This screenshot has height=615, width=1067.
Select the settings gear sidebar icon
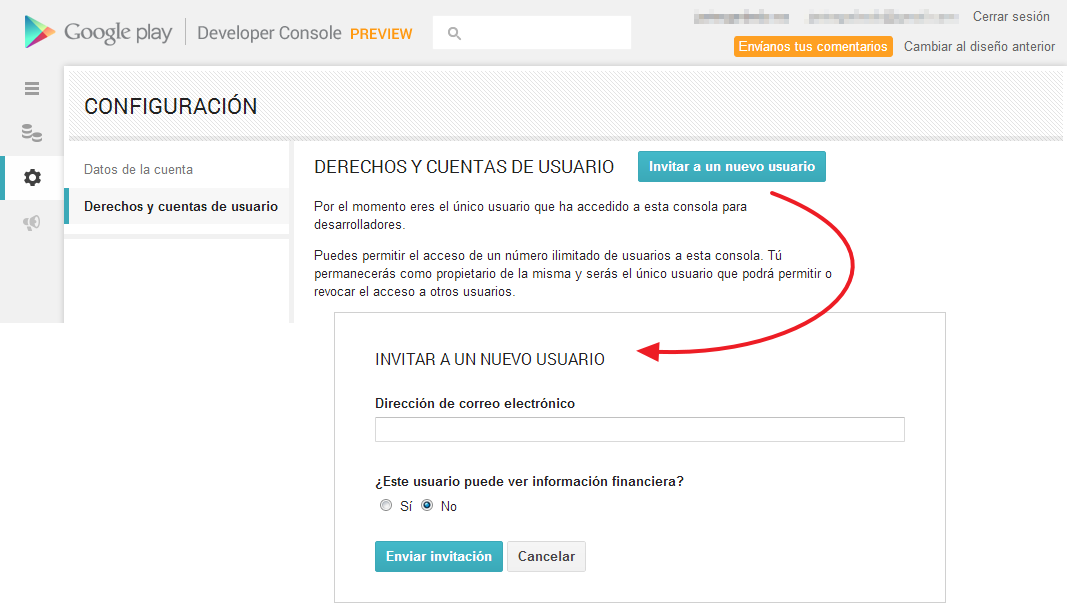[x=32, y=178]
